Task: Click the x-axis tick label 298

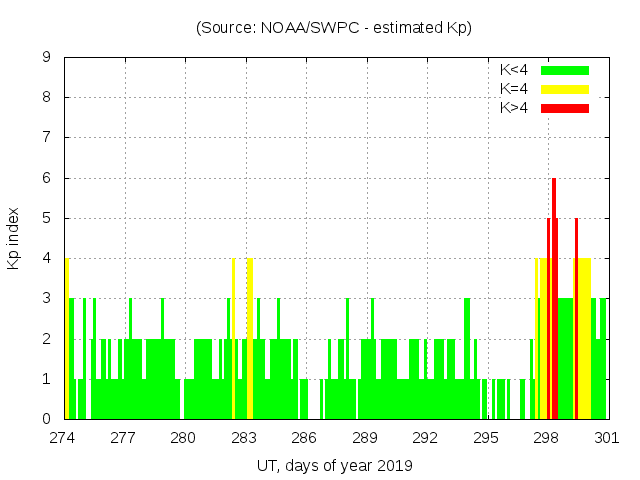Action: point(546,438)
